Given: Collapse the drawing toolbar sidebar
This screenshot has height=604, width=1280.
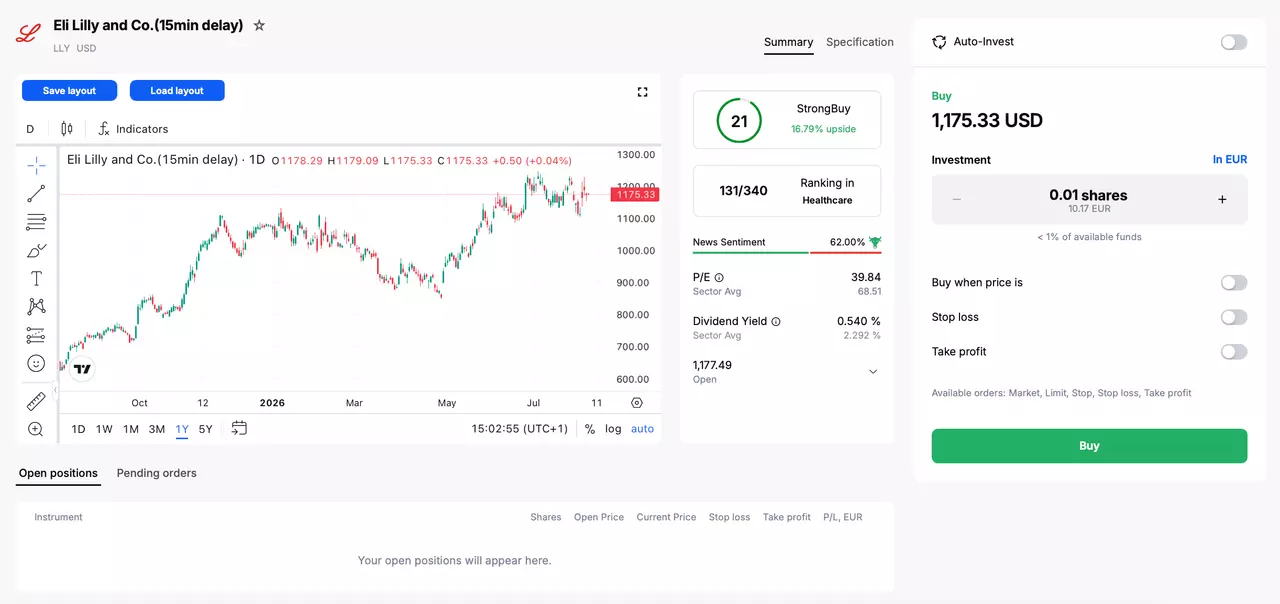Looking at the screenshot, I should pos(56,389).
